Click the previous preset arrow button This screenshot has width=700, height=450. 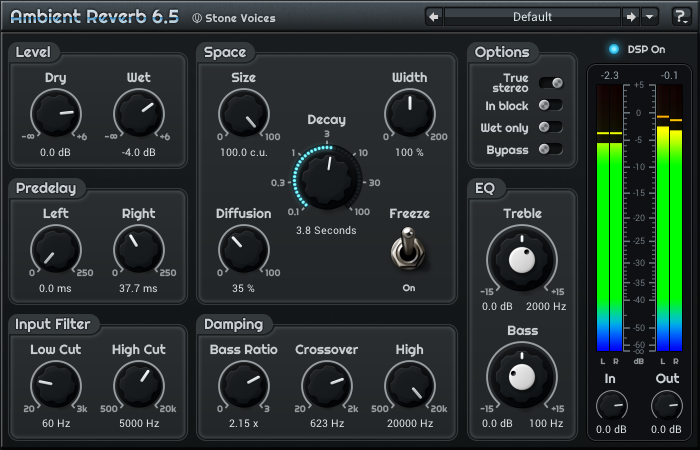[433, 17]
